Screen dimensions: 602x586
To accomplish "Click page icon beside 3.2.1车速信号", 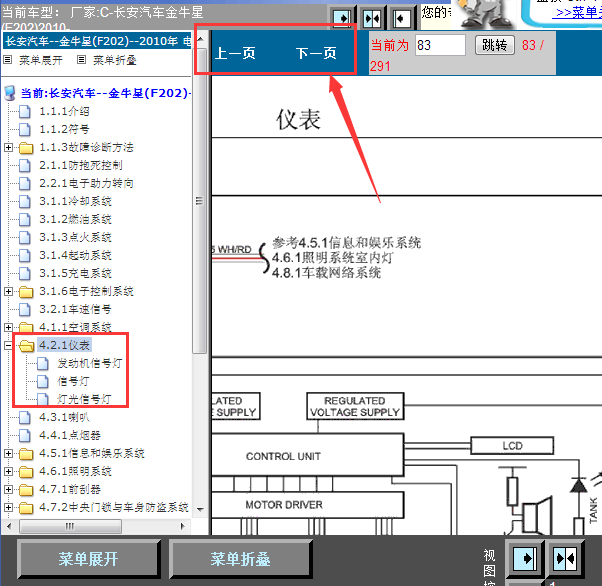I will point(25,310).
